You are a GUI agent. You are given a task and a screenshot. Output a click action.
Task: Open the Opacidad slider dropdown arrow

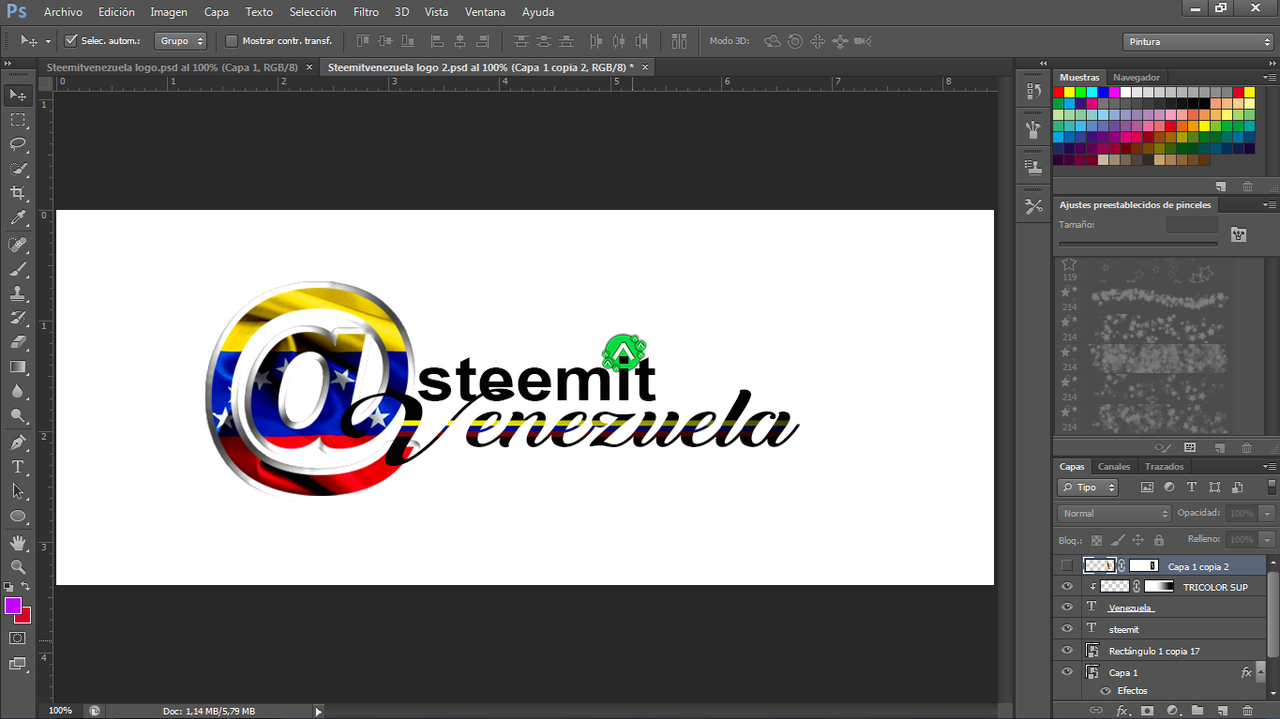(1267, 513)
